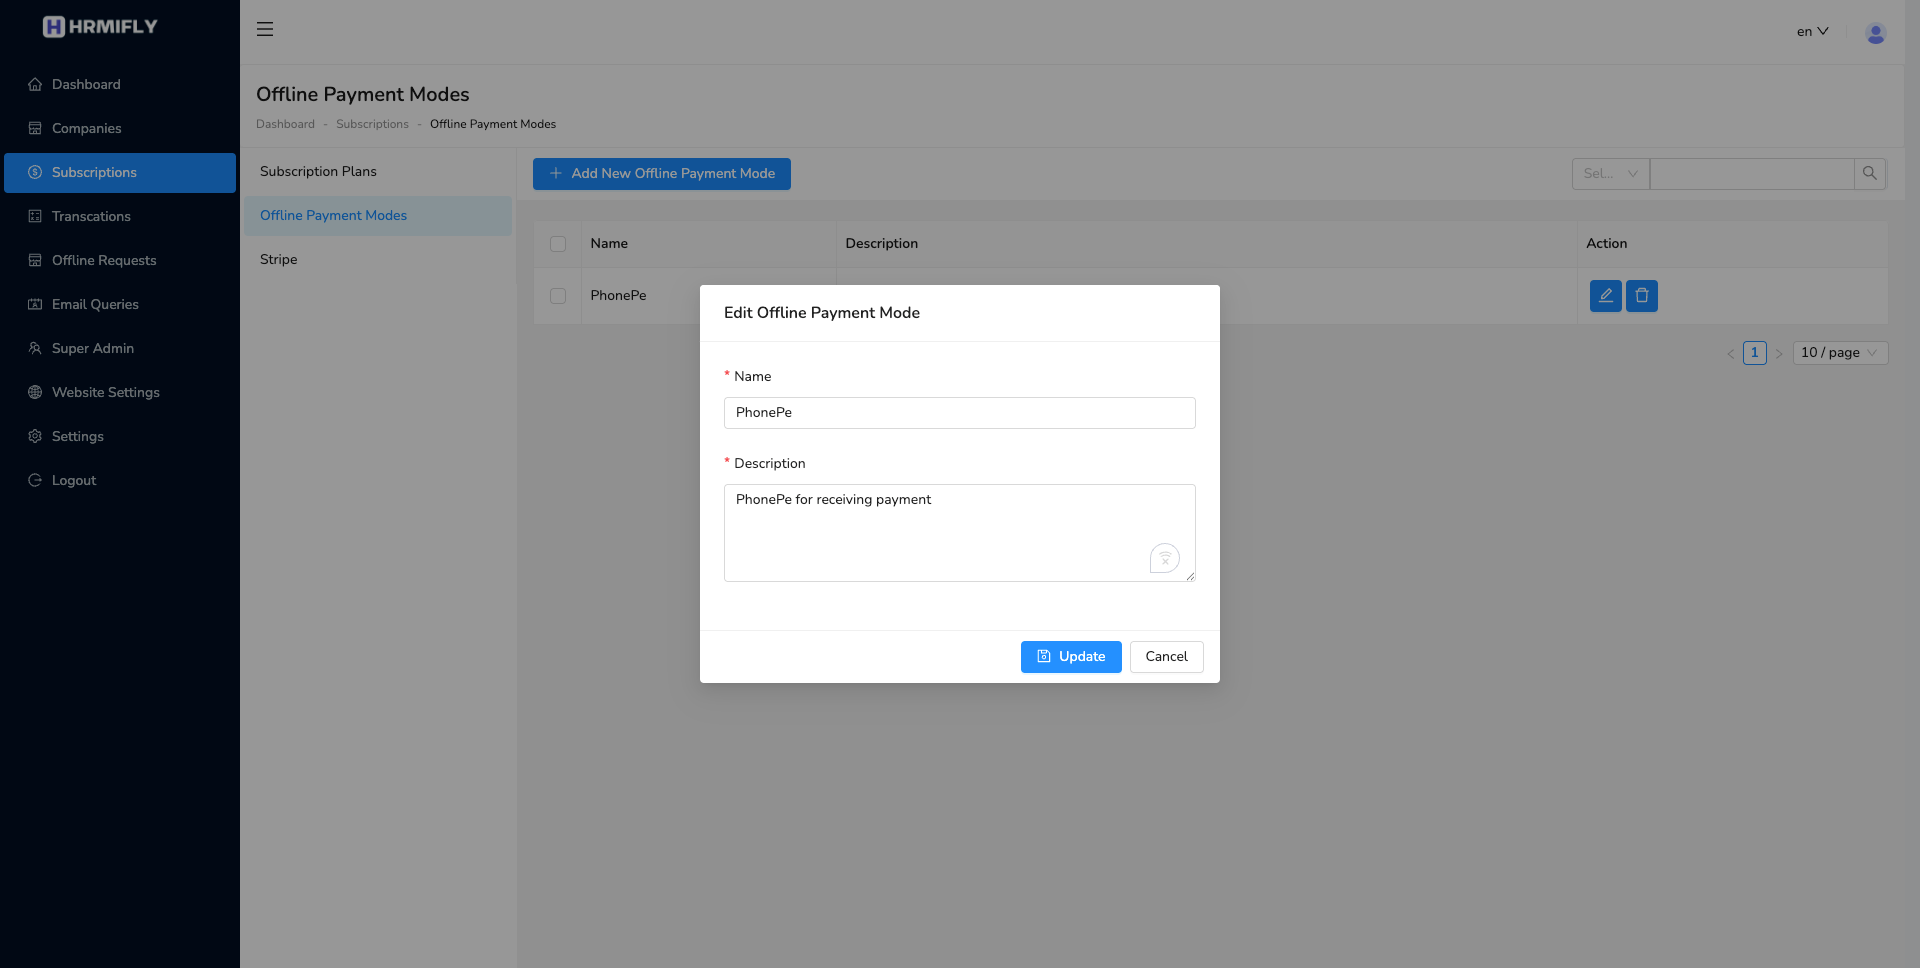Image resolution: width=1920 pixels, height=968 pixels.
Task: Open Companies menu item
Action: [x=120, y=128]
